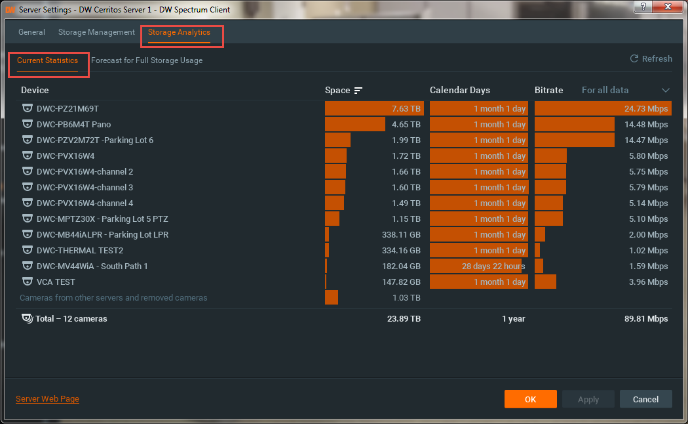This screenshot has height=424, width=688.
Task: Click camera icon beside DWC-PB6M4T Pano
Action: click(x=27, y=124)
